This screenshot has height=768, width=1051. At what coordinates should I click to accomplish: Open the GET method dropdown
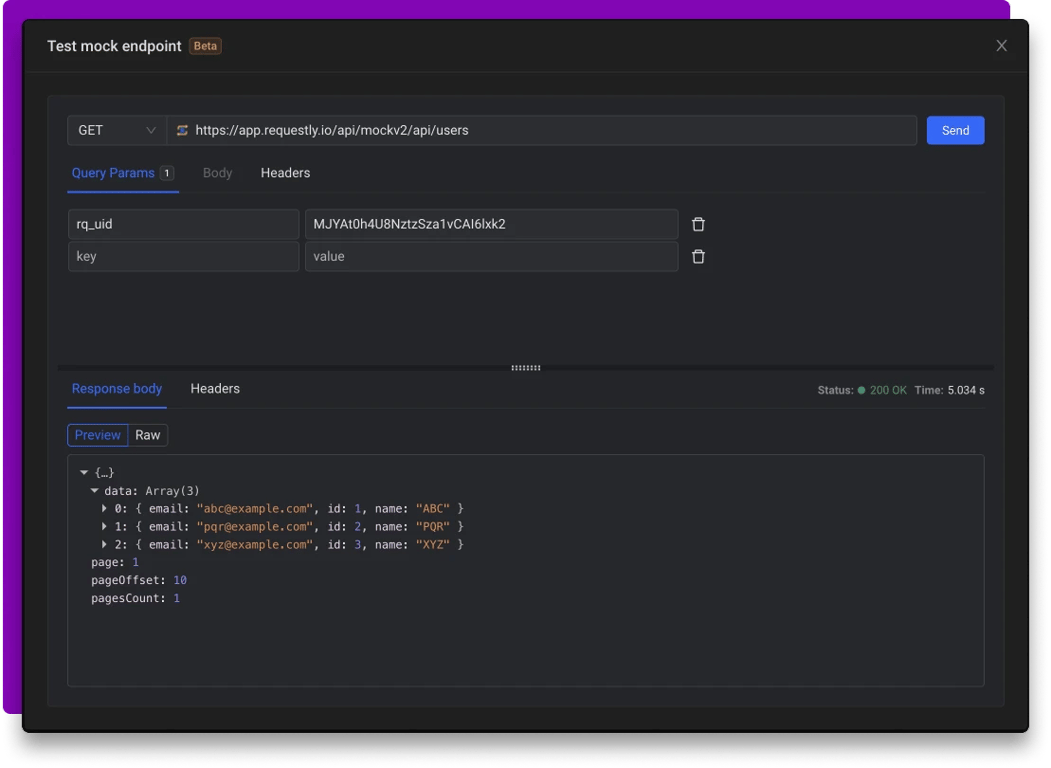click(x=117, y=131)
